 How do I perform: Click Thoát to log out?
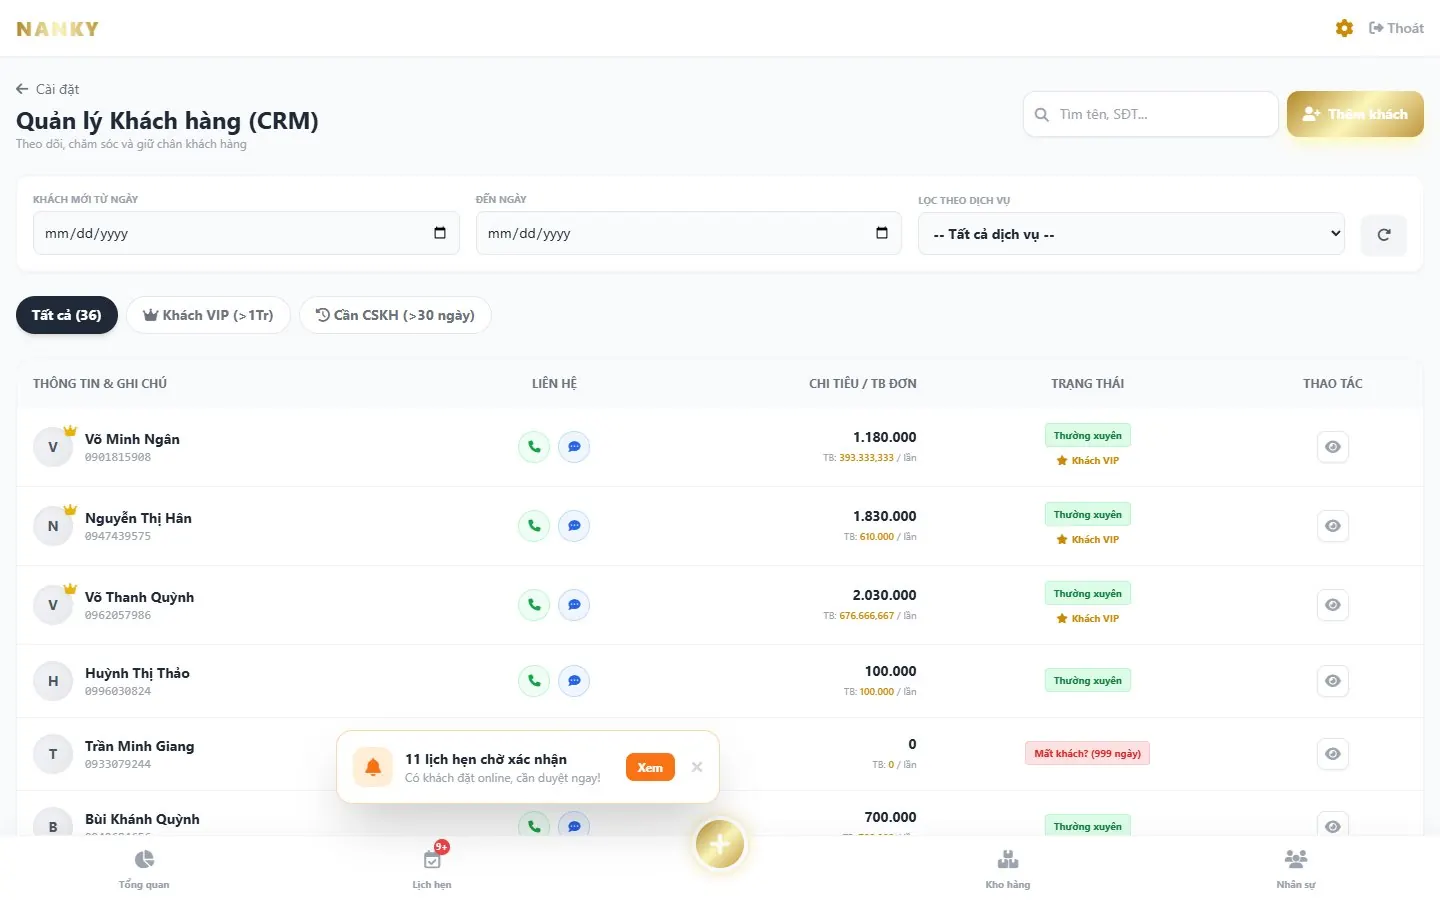[x=1396, y=28]
